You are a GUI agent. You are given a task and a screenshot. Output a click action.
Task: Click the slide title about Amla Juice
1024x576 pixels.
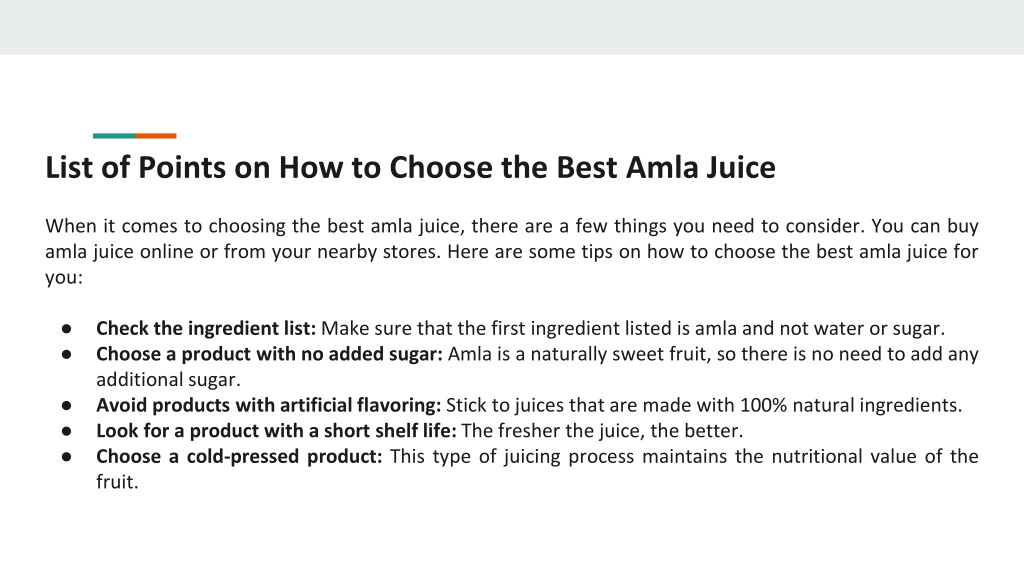coord(410,168)
